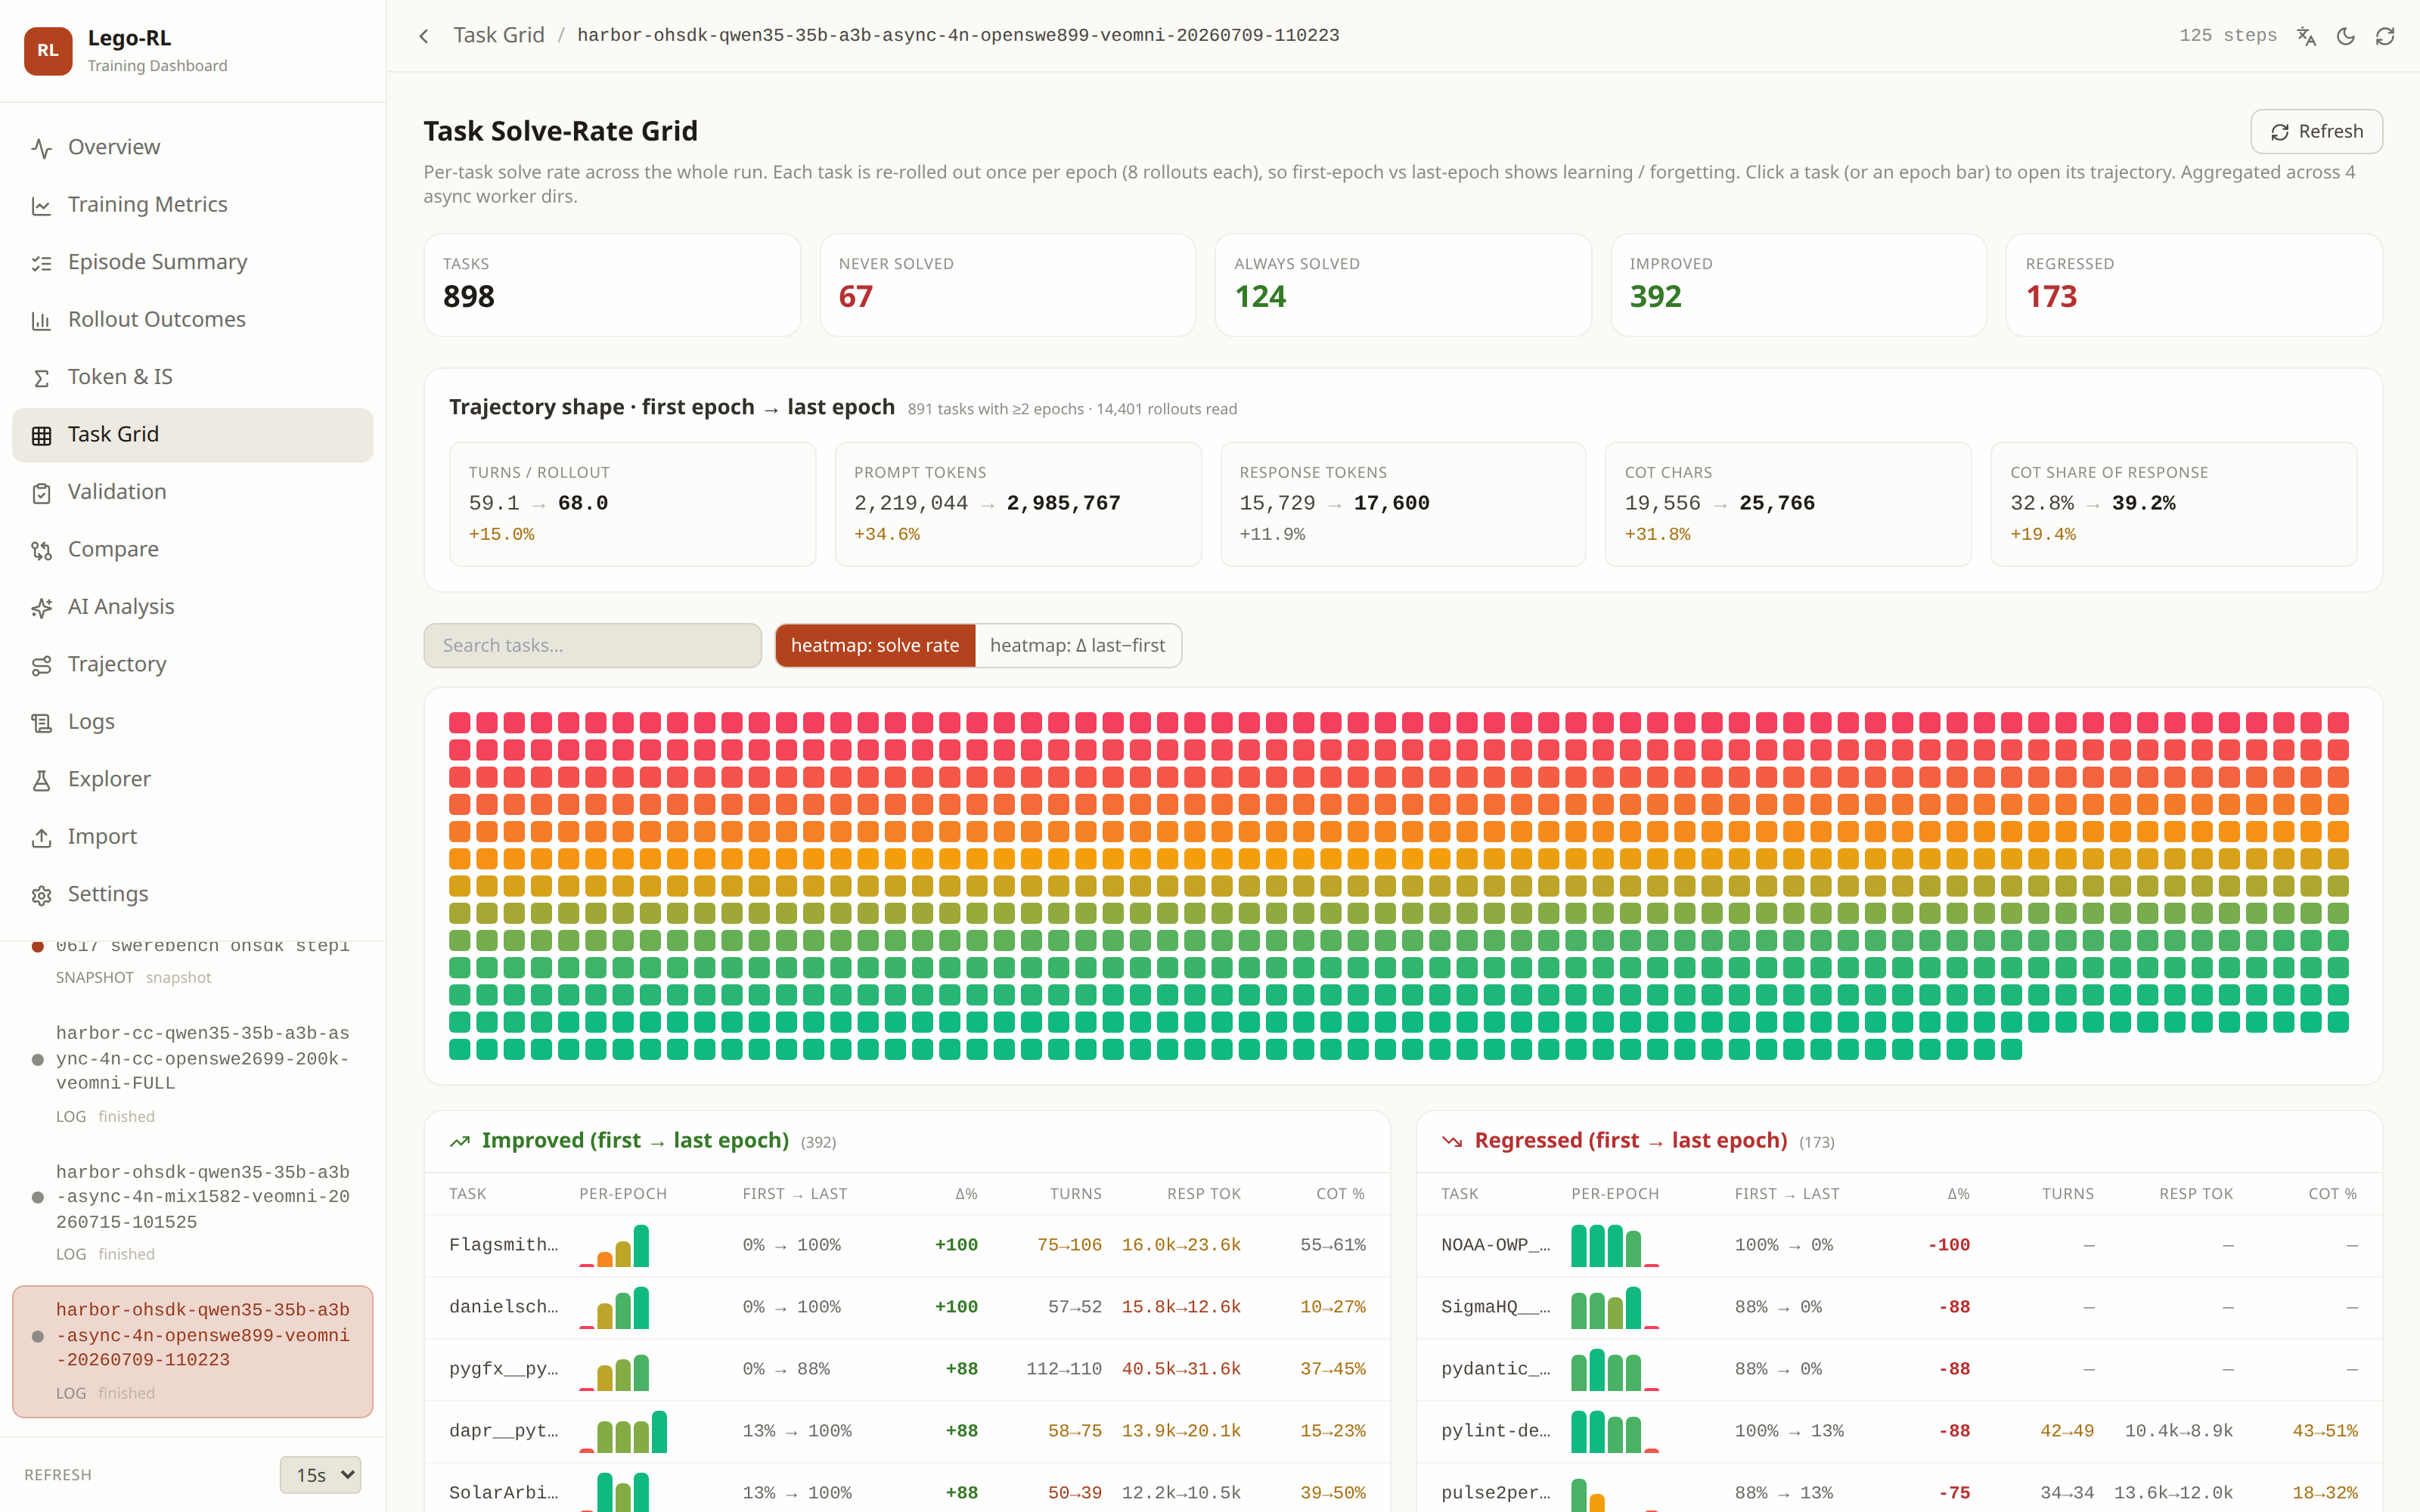Click the Validation clipboard icon
This screenshot has width=2420, height=1512.
(41, 493)
